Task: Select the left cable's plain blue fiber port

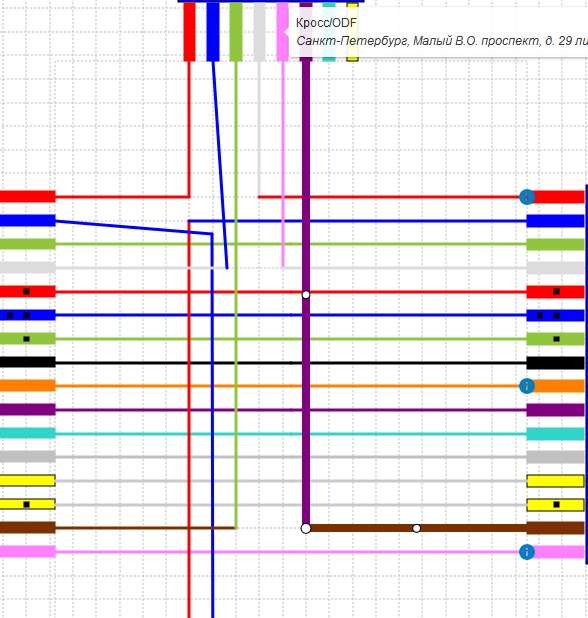Action: (x=28, y=220)
